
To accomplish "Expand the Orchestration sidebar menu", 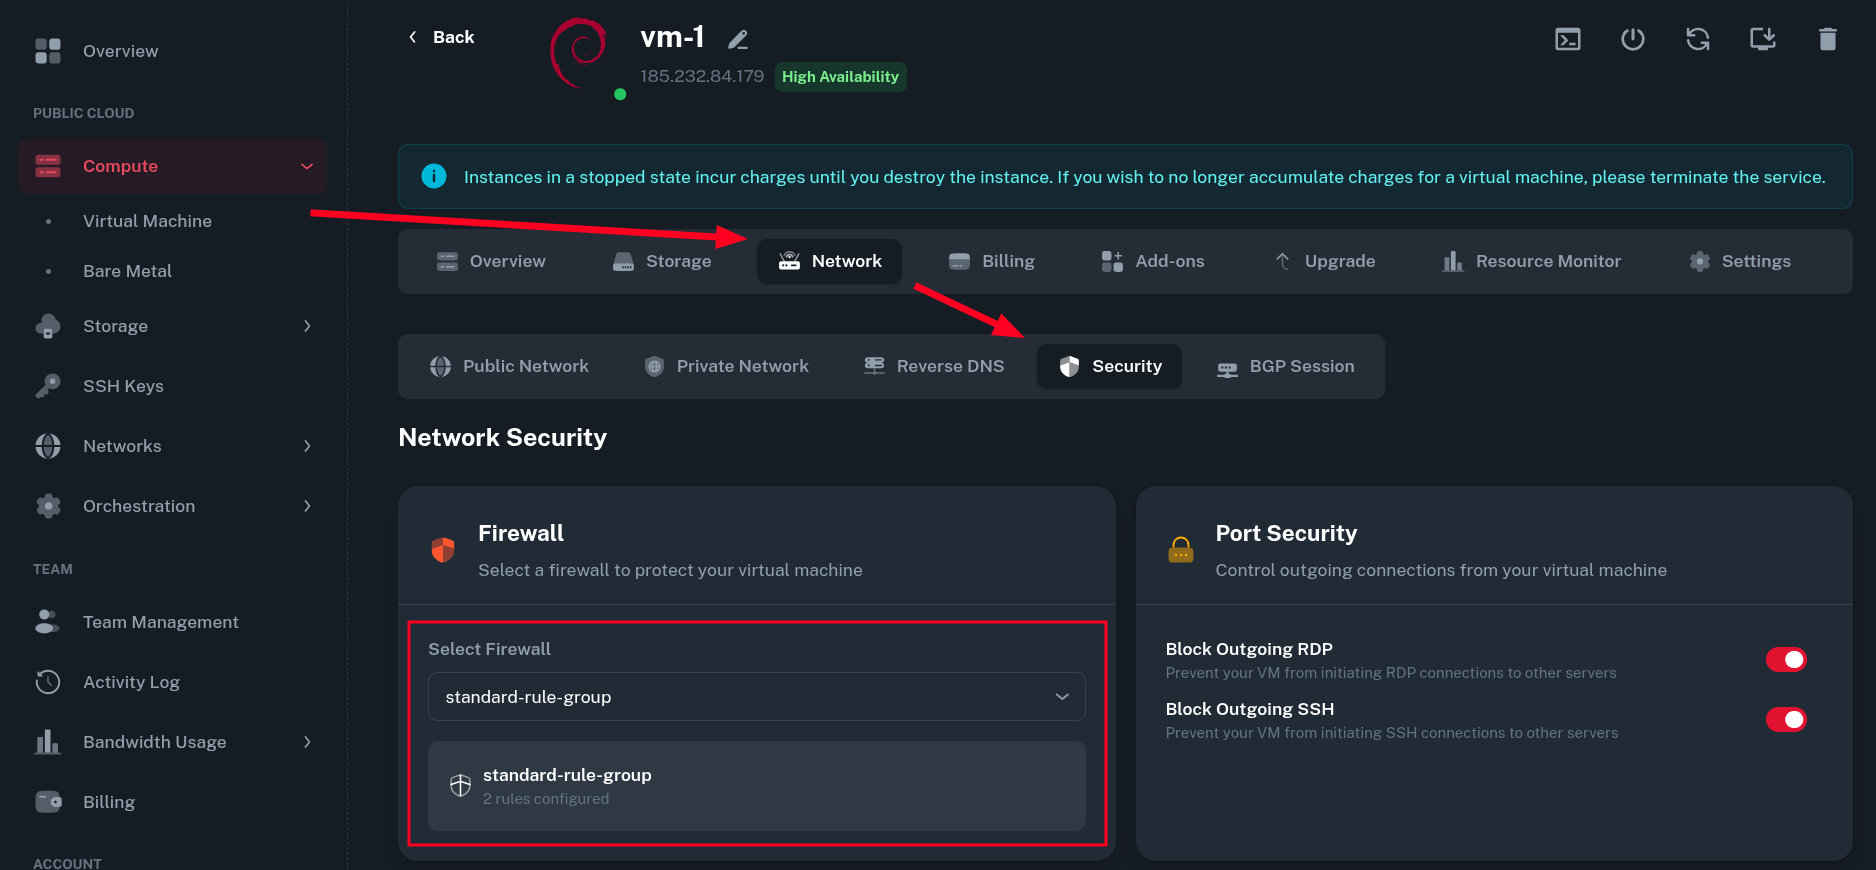I will pos(306,506).
